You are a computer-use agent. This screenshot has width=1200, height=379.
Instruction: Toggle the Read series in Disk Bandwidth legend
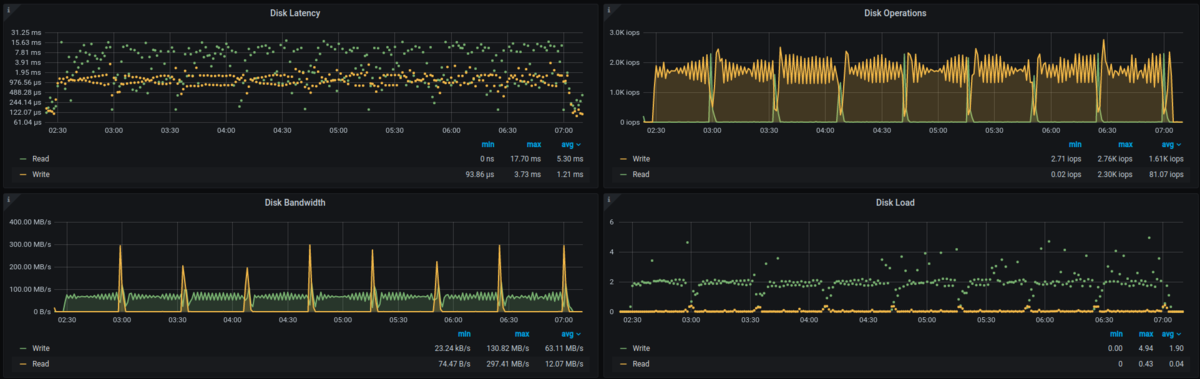[x=41, y=364]
